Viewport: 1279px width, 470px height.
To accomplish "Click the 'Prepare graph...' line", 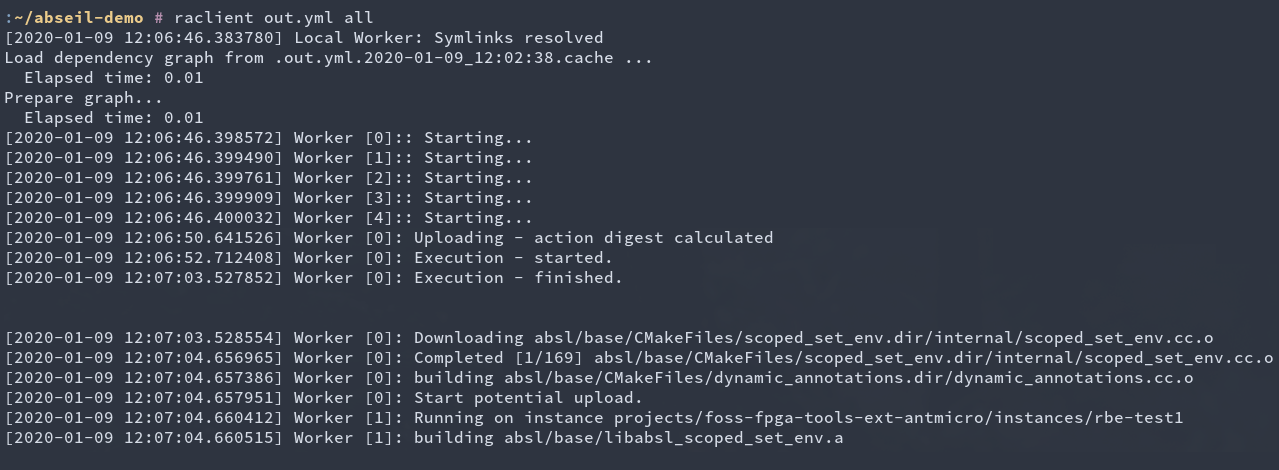I will [x=84, y=98].
